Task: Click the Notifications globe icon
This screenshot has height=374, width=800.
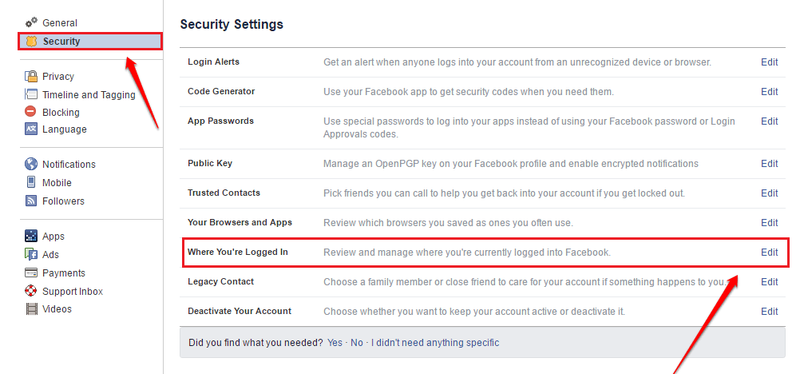Action: tap(32, 164)
